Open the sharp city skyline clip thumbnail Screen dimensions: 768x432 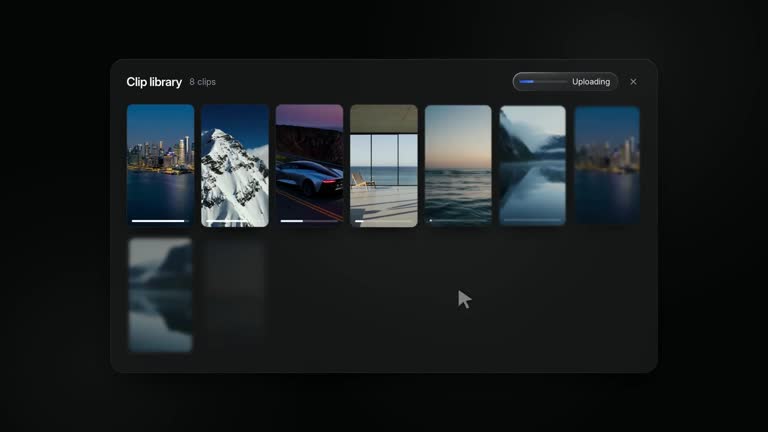161,166
